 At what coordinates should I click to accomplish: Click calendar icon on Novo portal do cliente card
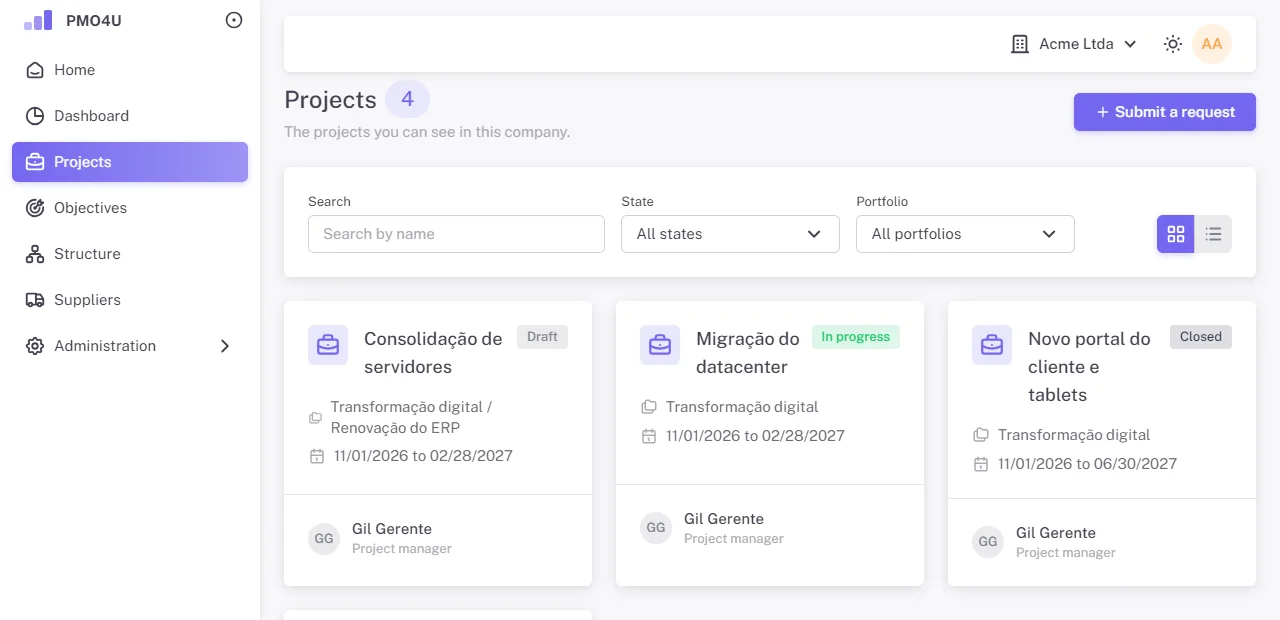[x=981, y=464]
